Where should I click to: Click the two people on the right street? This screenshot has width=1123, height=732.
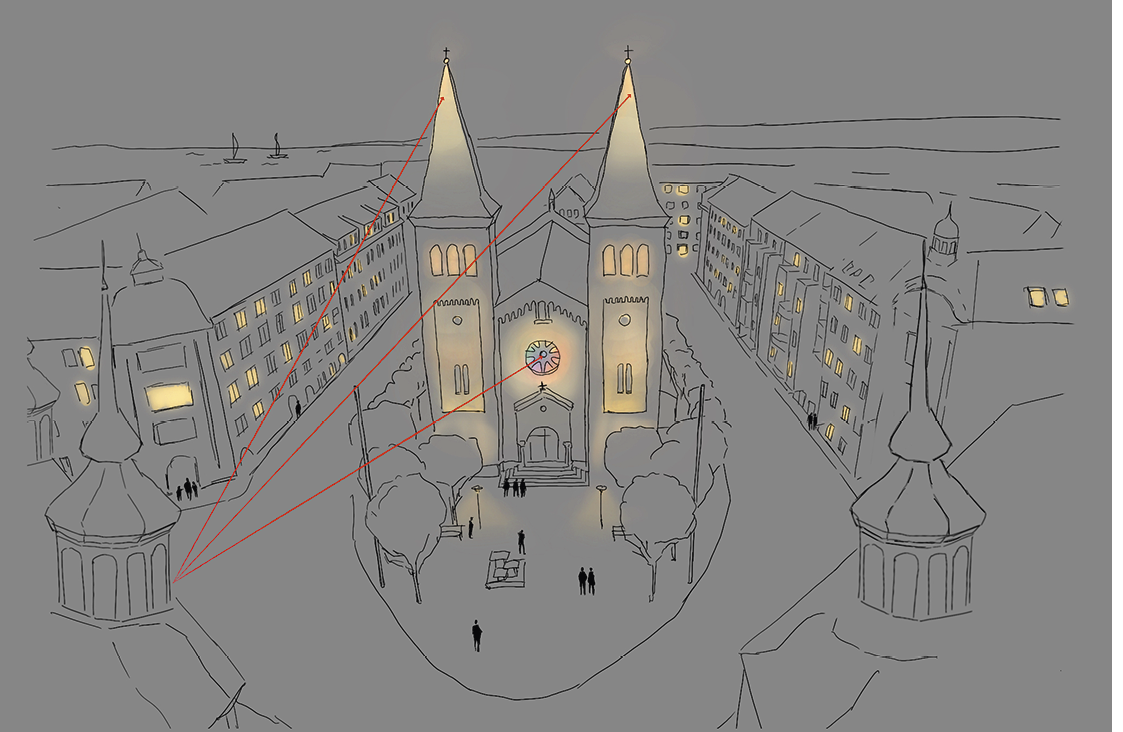[812, 421]
